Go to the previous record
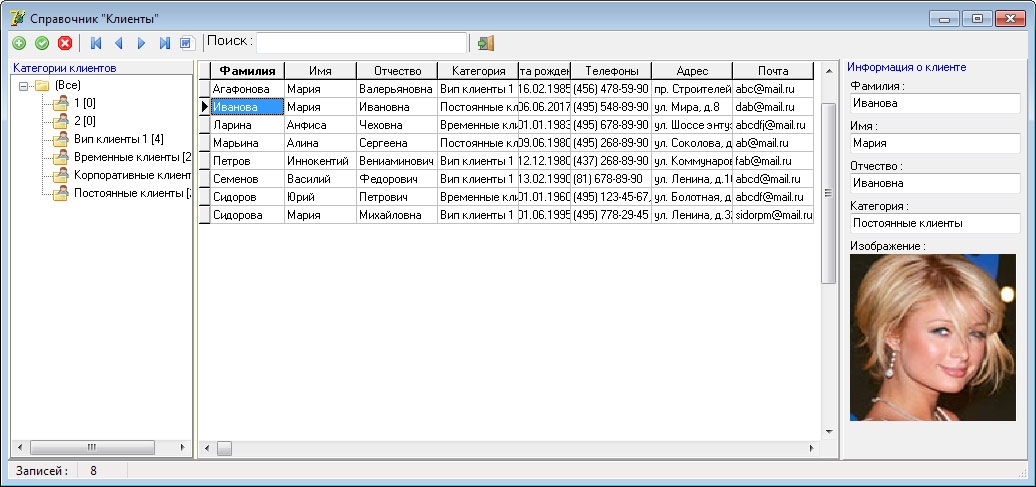The height and width of the screenshot is (487, 1036). 118,43
